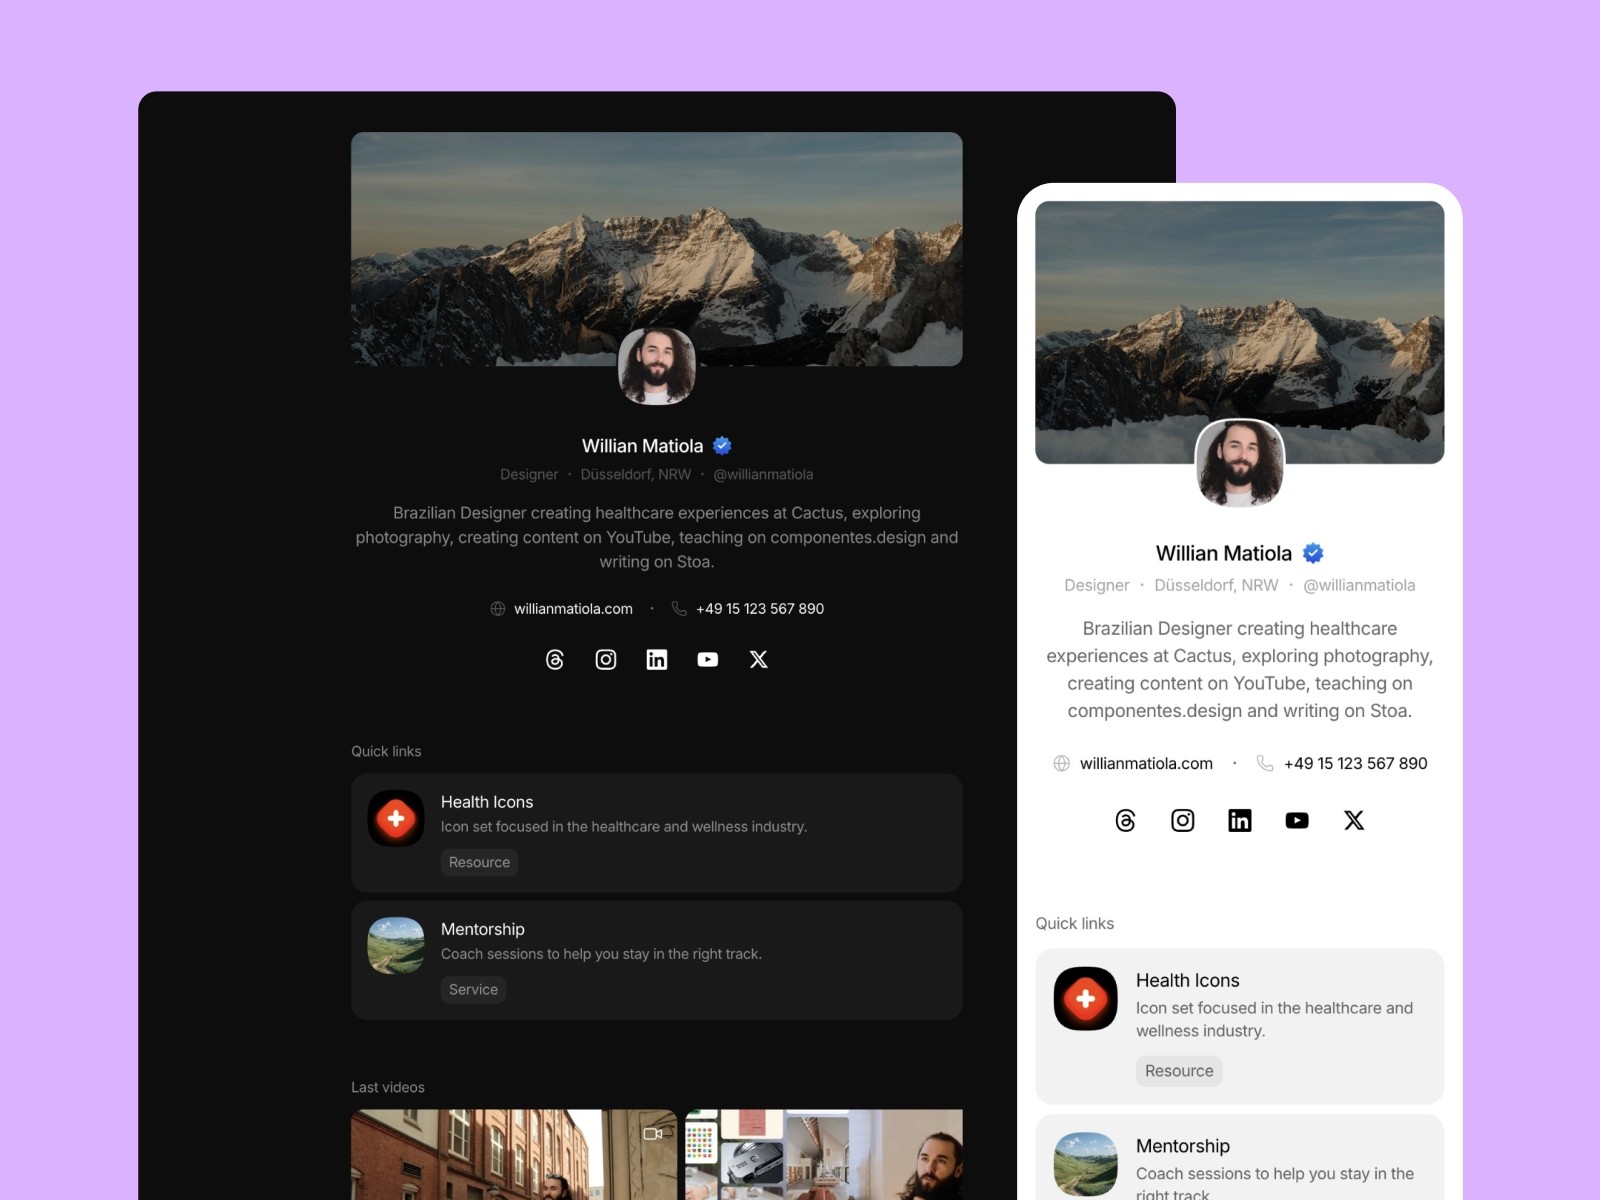Open X icon in dark profile
Image resolution: width=1600 pixels, height=1200 pixels.
[x=759, y=659]
